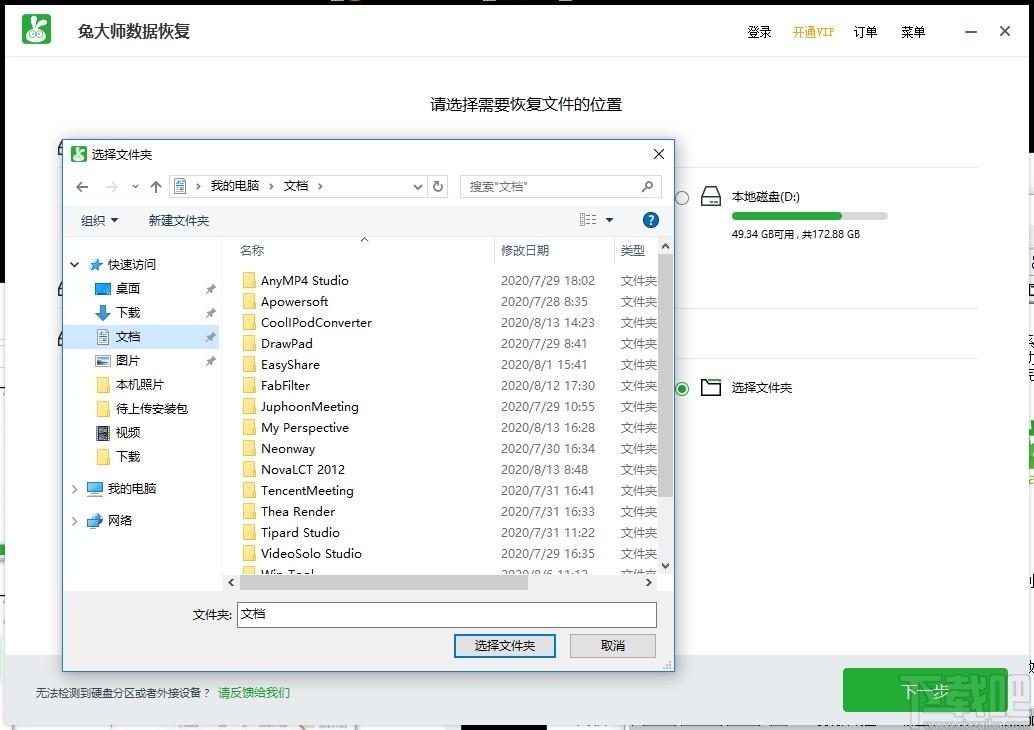Open 登录 in the top bar
1034x730 pixels.
pos(759,32)
